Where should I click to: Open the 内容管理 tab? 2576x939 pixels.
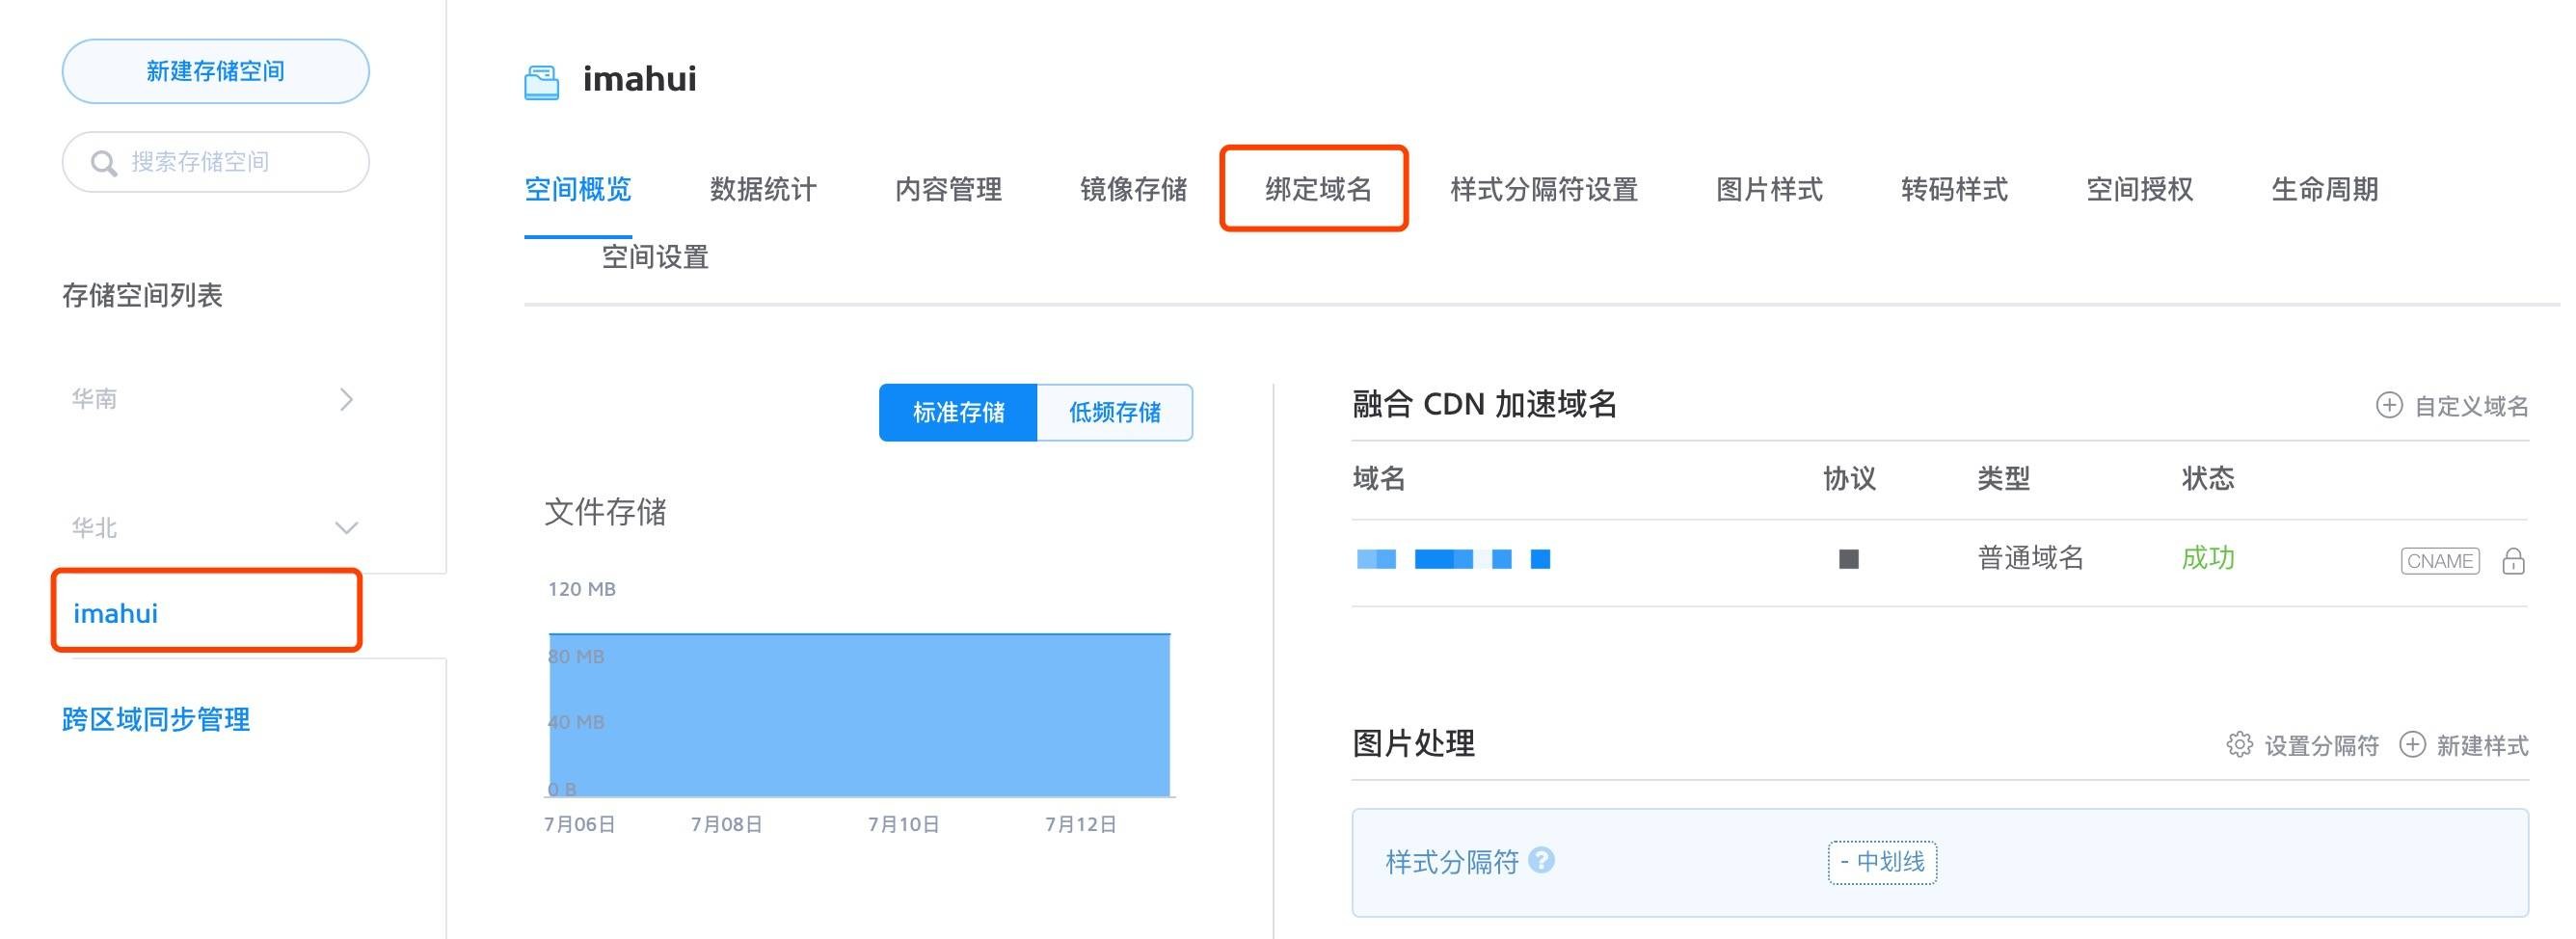point(948,189)
